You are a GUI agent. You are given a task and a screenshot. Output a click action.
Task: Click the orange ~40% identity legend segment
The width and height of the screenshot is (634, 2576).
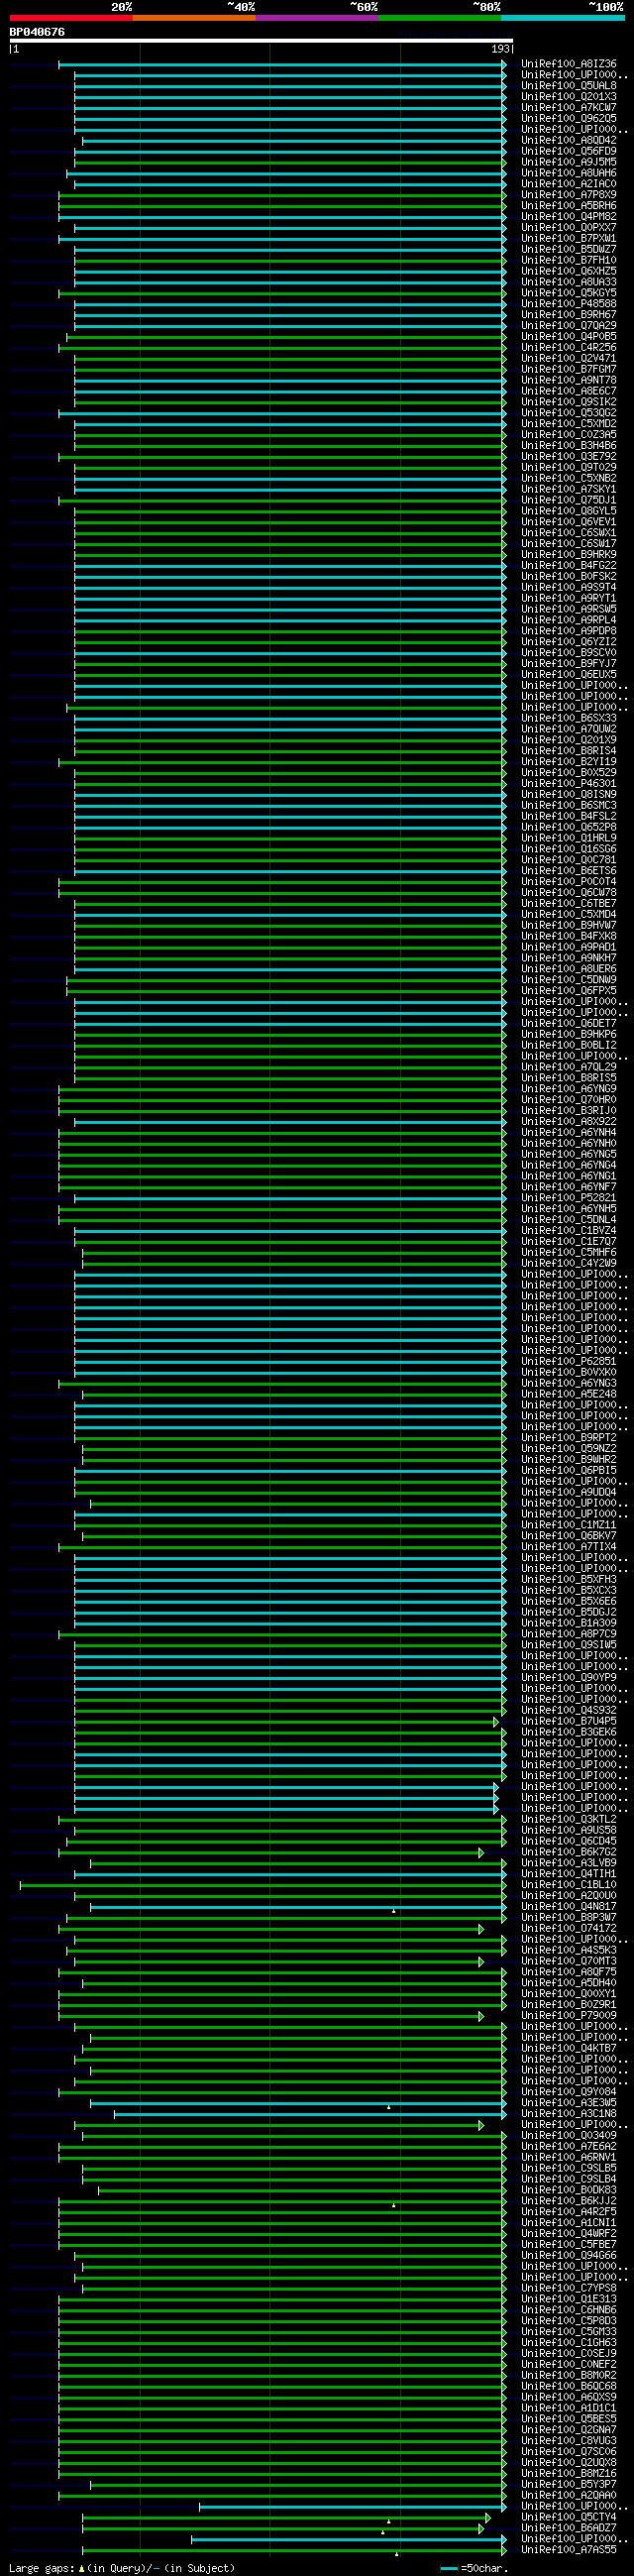(194, 18)
